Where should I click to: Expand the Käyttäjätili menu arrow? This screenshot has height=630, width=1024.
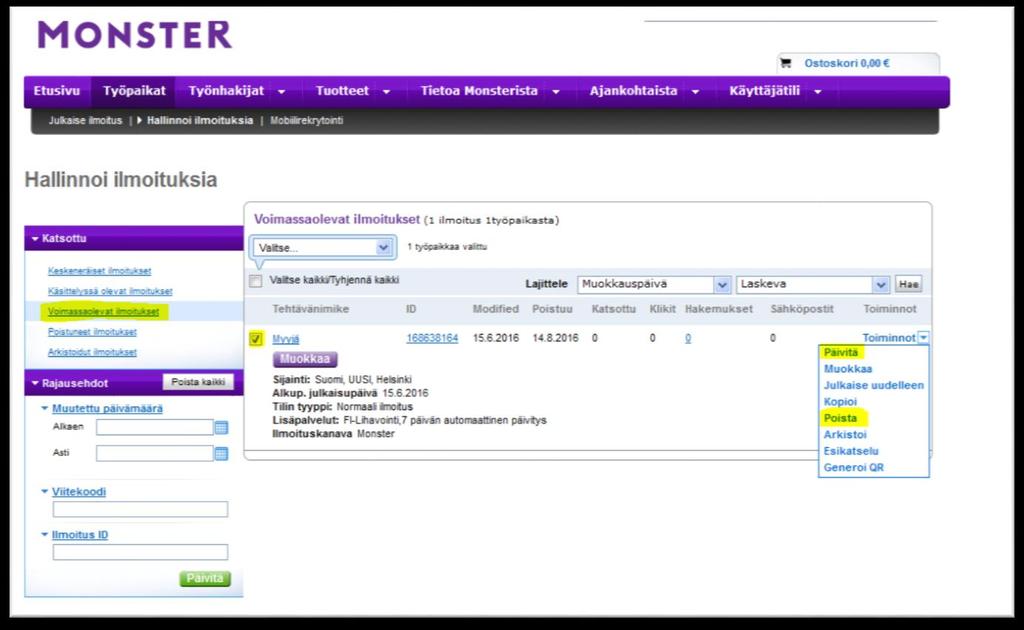(818, 92)
